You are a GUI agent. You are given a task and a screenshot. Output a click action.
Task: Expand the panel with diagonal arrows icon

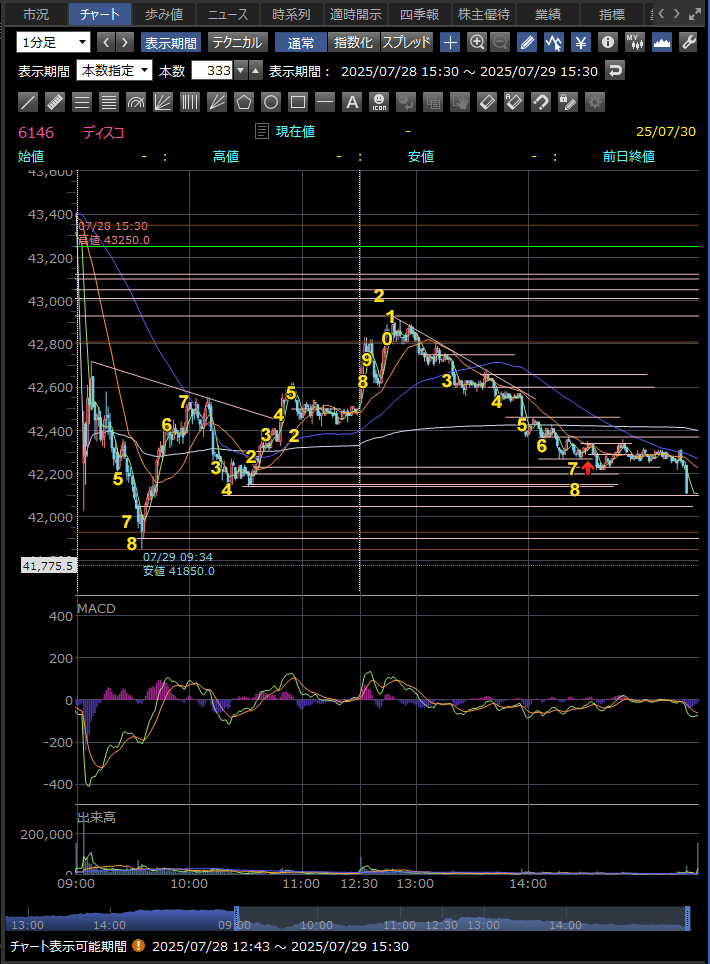[695, 14]
